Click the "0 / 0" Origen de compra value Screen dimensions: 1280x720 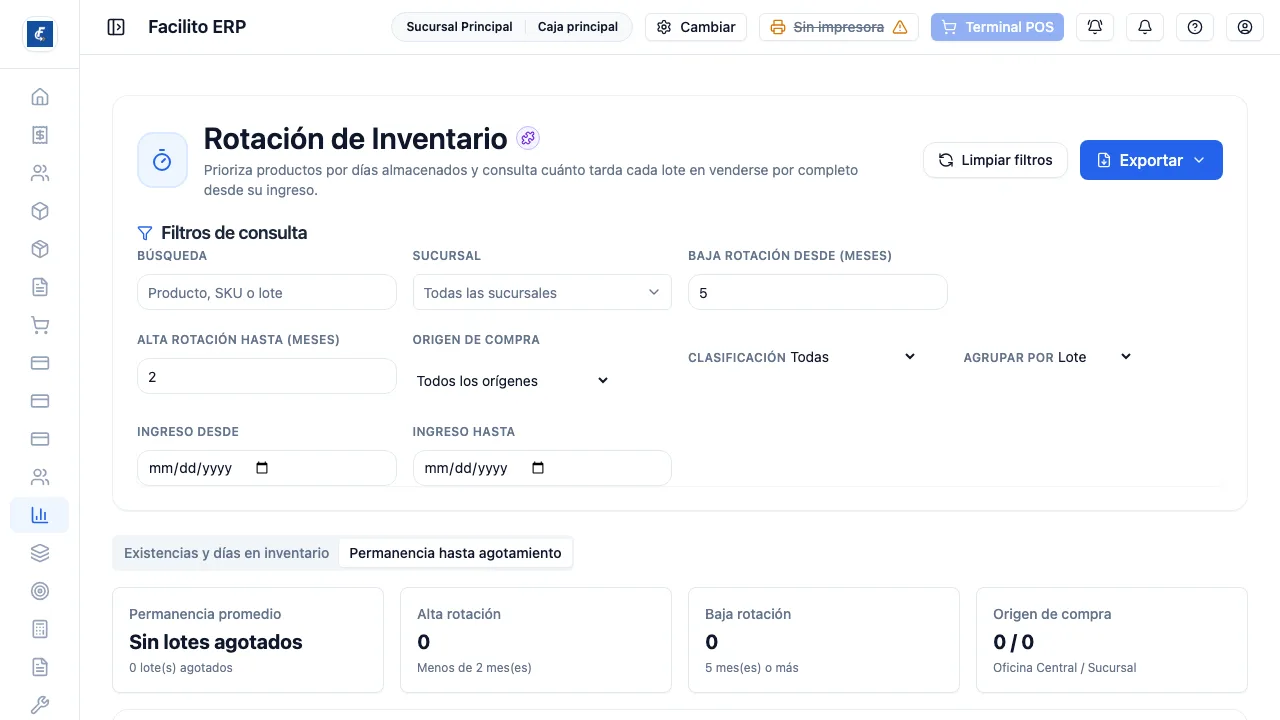[1014, 642]
